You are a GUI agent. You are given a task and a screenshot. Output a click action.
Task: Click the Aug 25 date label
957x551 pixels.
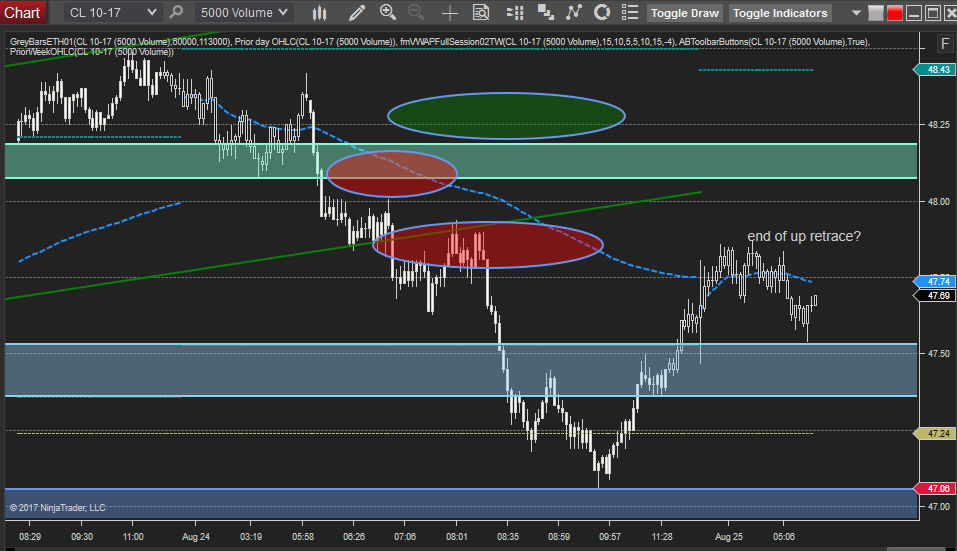[729, 537]
